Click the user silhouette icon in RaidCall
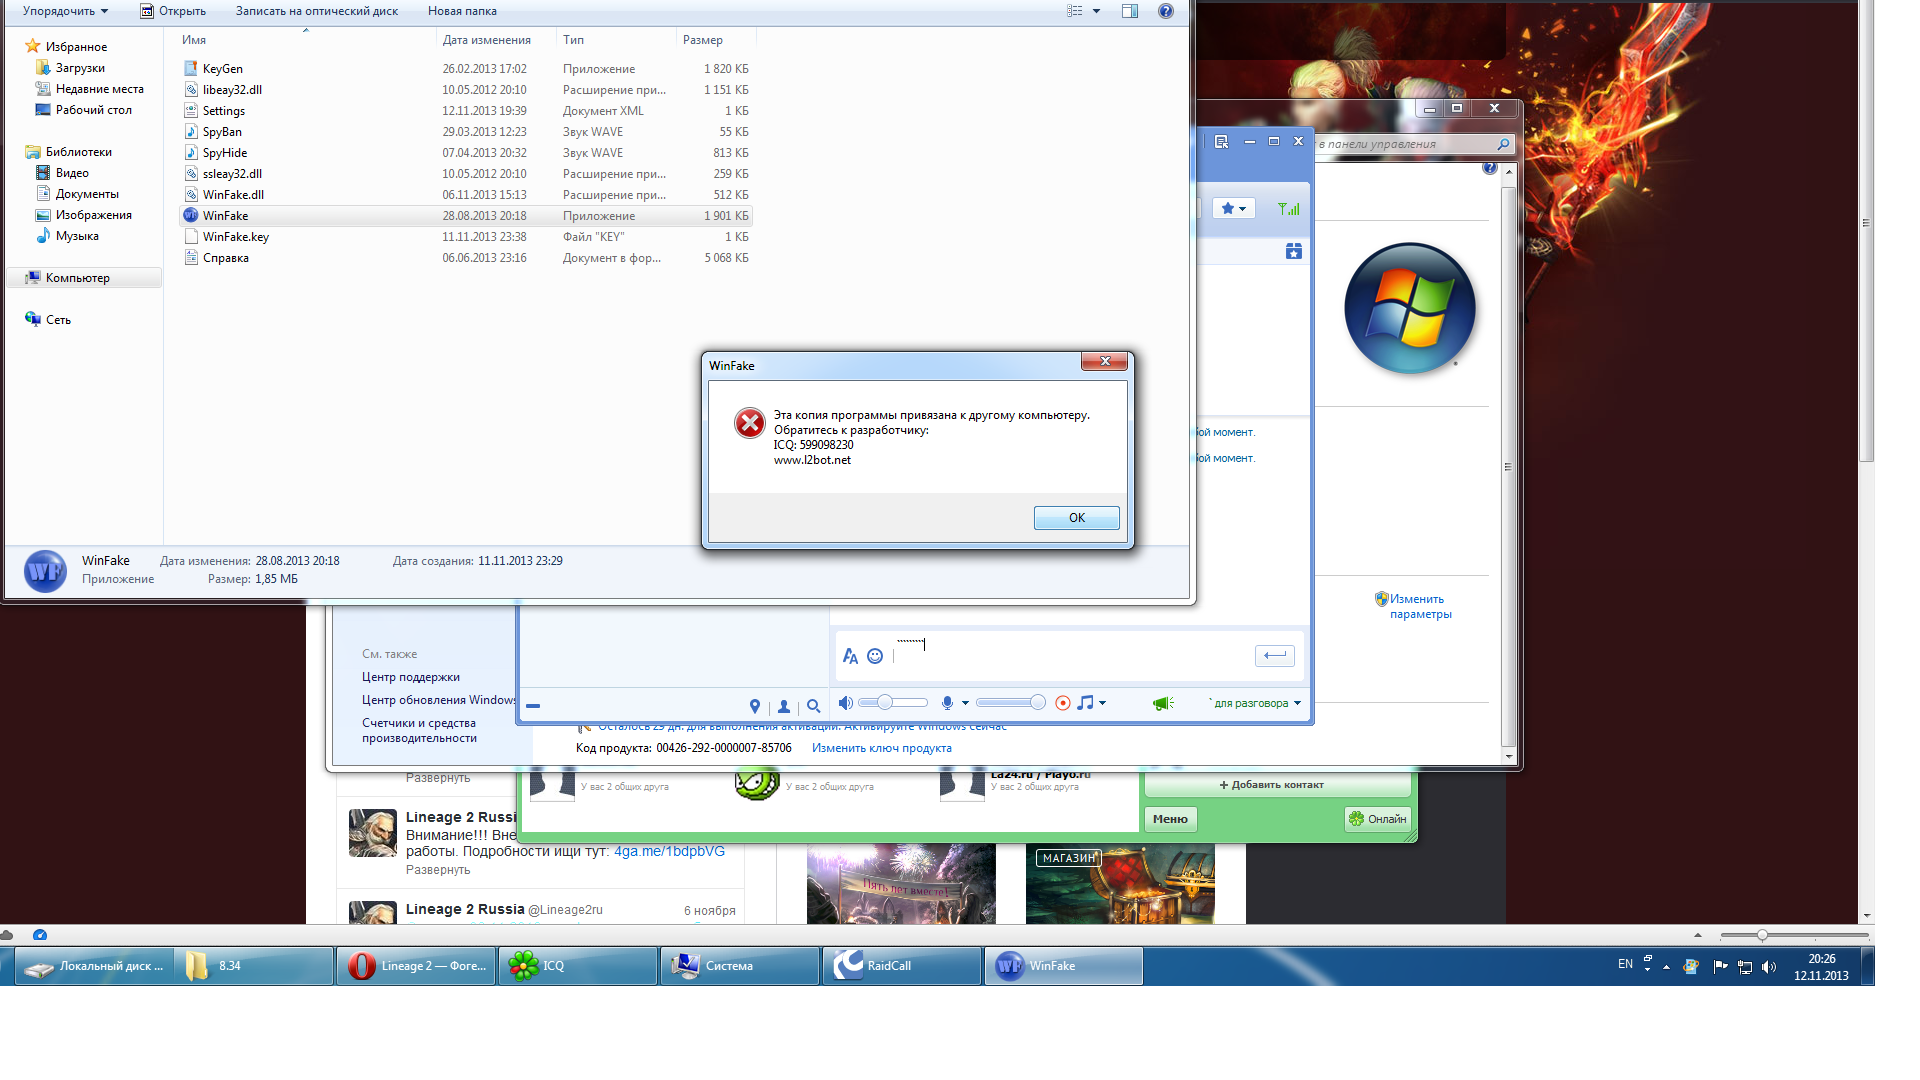Image resolution: width=1920 pixels, height=1080 pixels. 784,706
